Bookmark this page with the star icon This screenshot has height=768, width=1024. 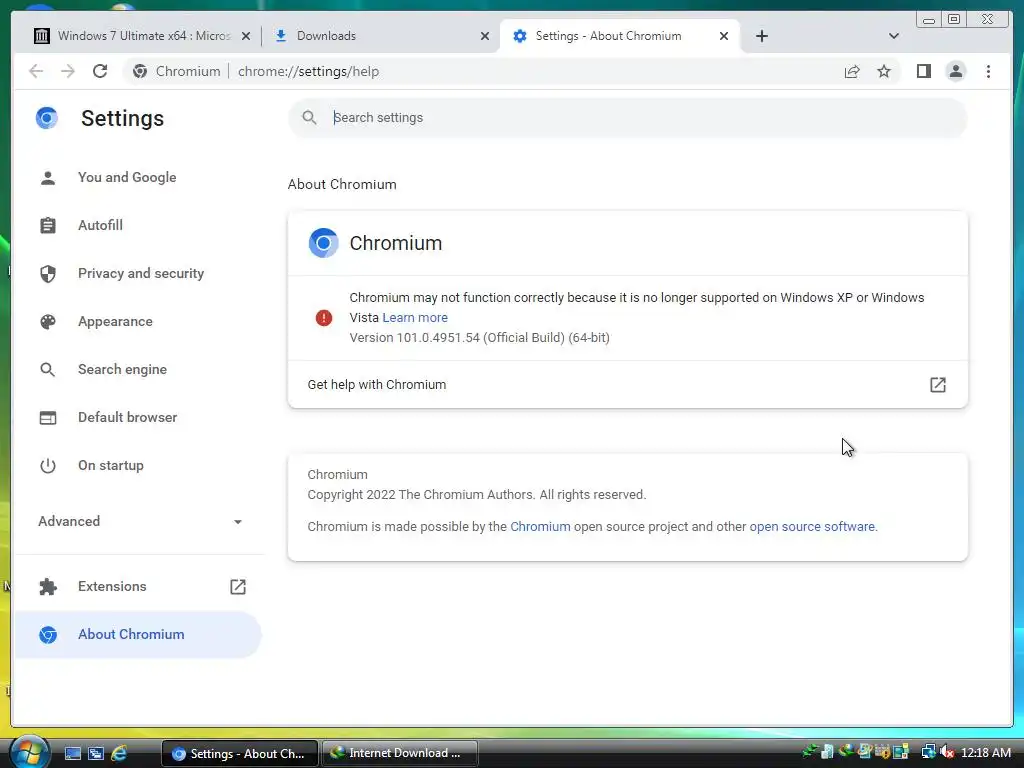pos(884,71)
